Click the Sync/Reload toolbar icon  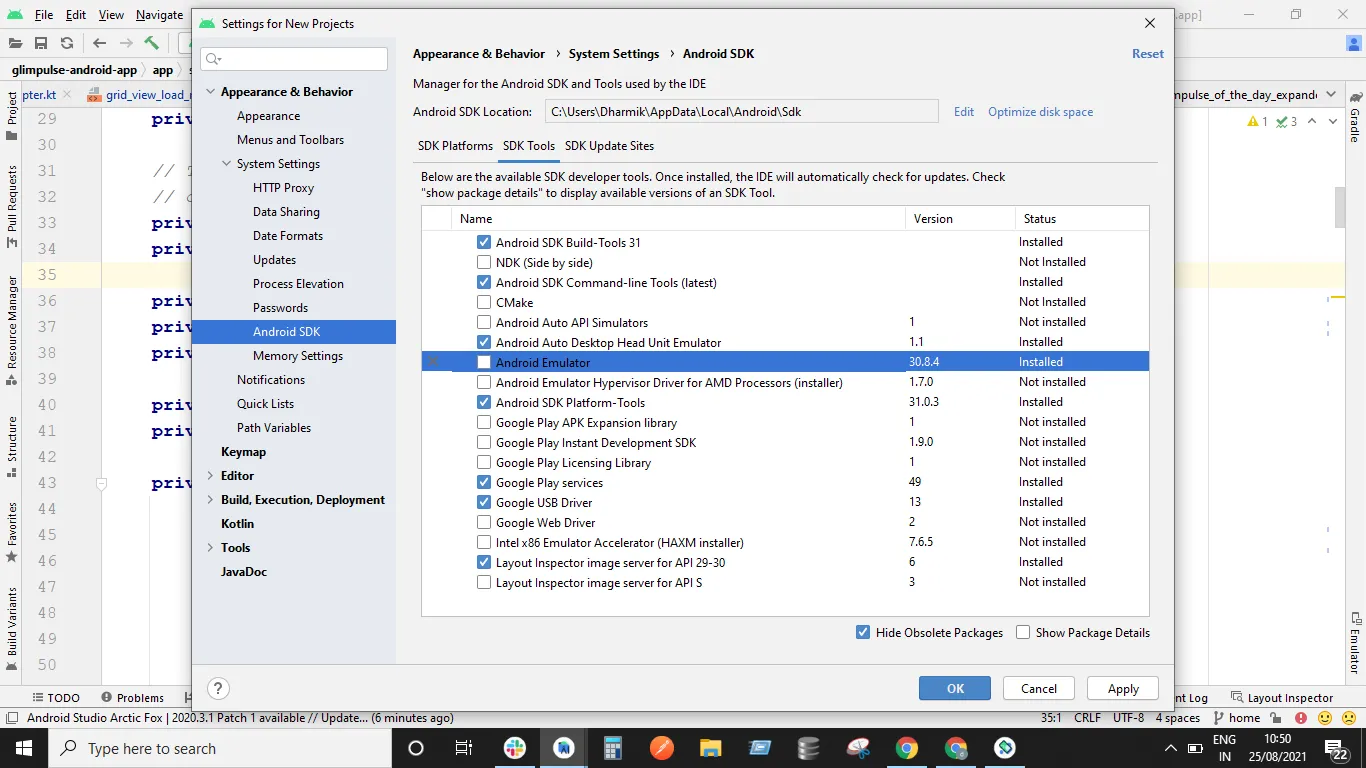coord(67,43)
